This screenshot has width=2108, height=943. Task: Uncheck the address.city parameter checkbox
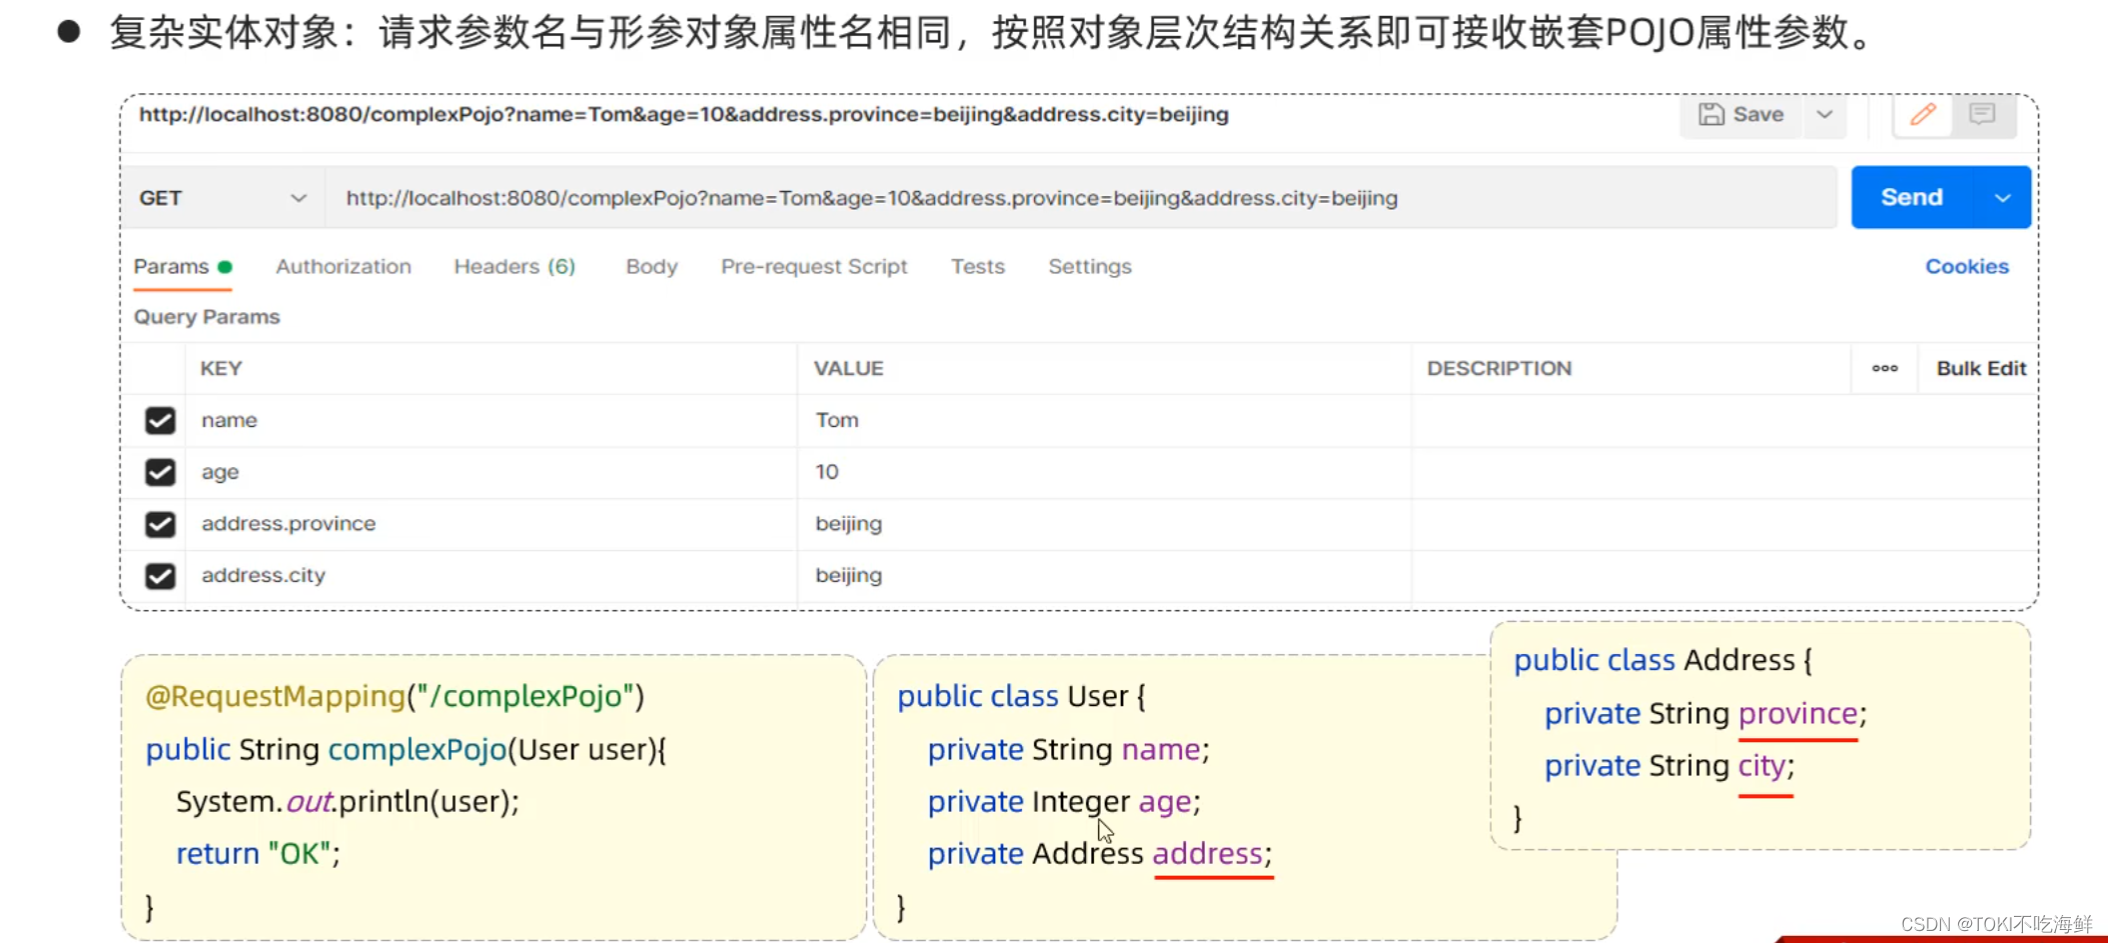(x=160, y=576)
